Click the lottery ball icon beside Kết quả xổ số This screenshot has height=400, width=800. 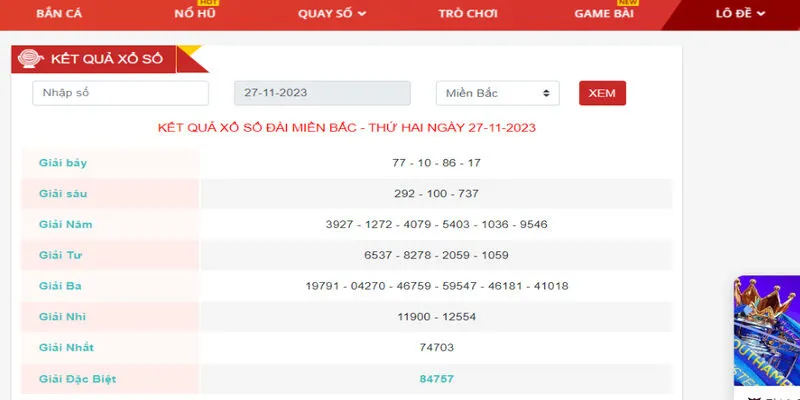[30, 59]
